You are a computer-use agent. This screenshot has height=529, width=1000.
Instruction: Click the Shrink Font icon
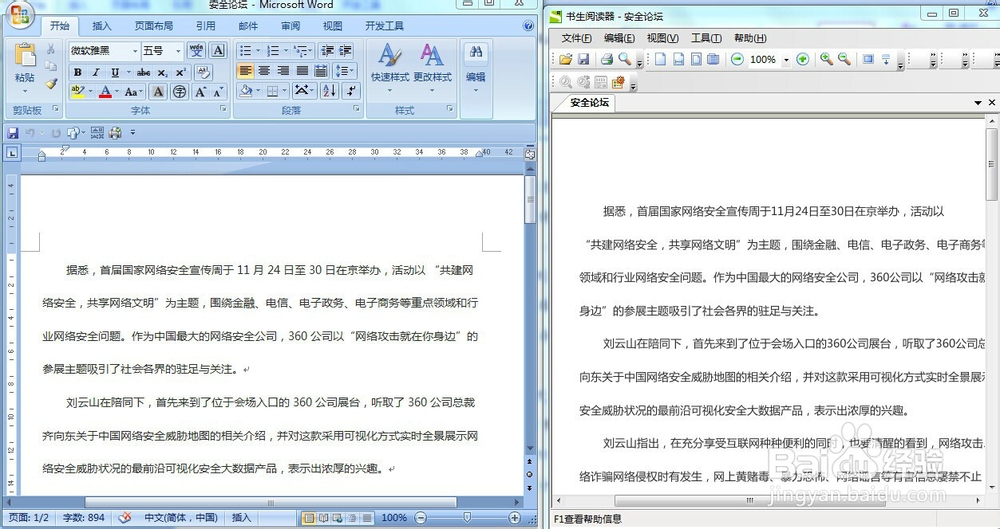(218, 92)
